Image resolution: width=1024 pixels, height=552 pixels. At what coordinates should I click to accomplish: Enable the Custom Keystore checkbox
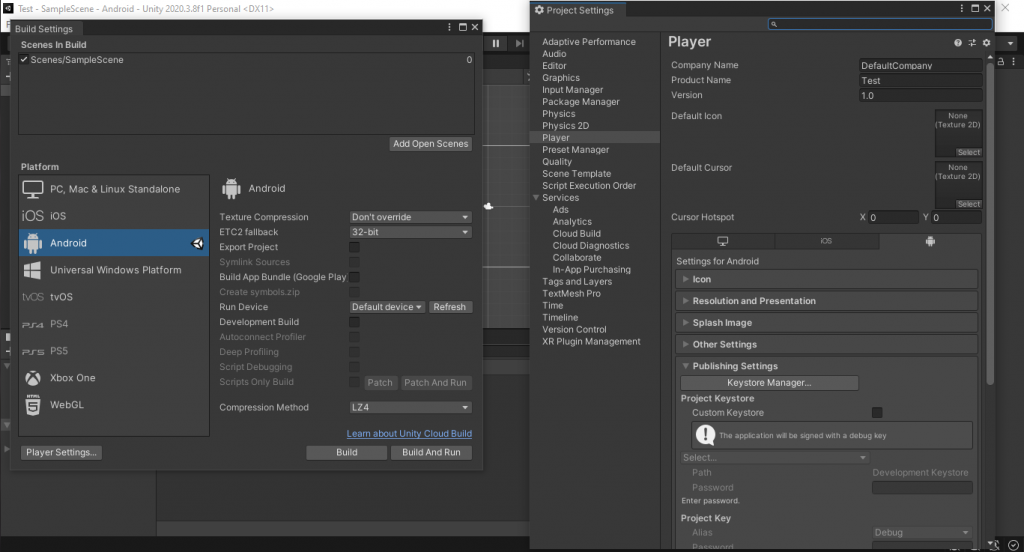[877, 412]
